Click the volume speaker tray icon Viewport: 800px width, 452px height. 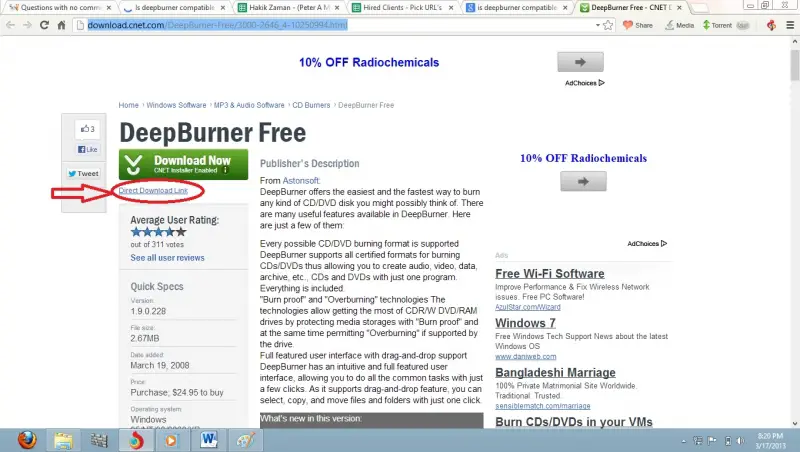point(740,441)
